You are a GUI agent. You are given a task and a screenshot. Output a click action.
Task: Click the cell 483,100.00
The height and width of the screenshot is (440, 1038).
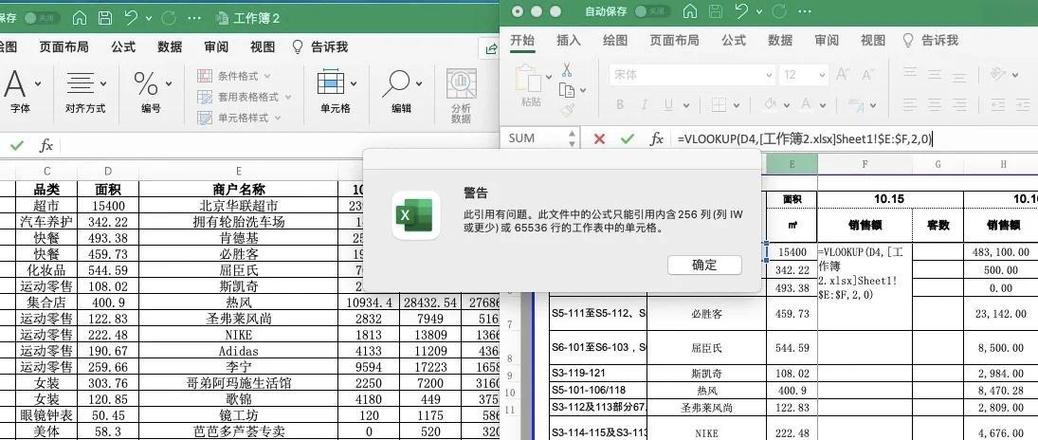1001,252
